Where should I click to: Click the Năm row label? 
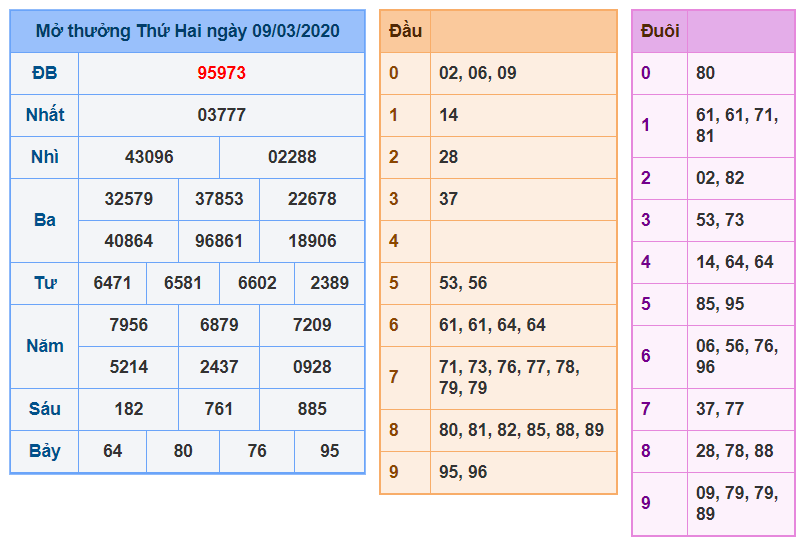point(45,346)
